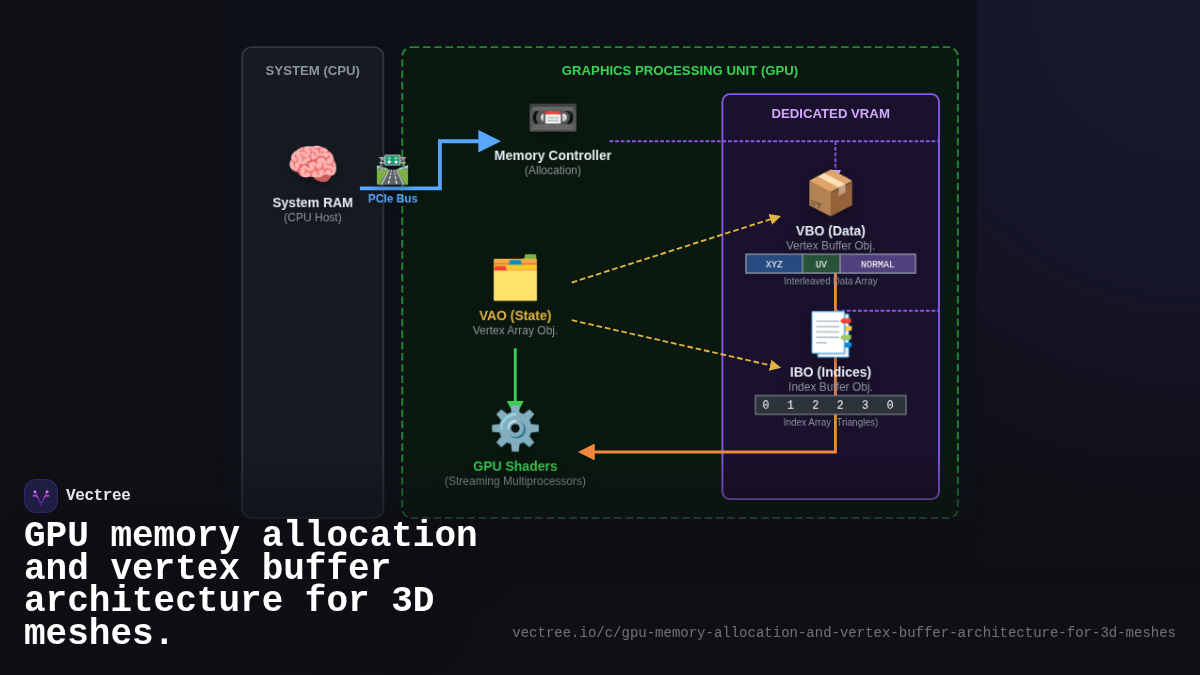Open the Memory Controller cassette icon
The width and height of the screenshot is (1200, 675).
[552, 117]
